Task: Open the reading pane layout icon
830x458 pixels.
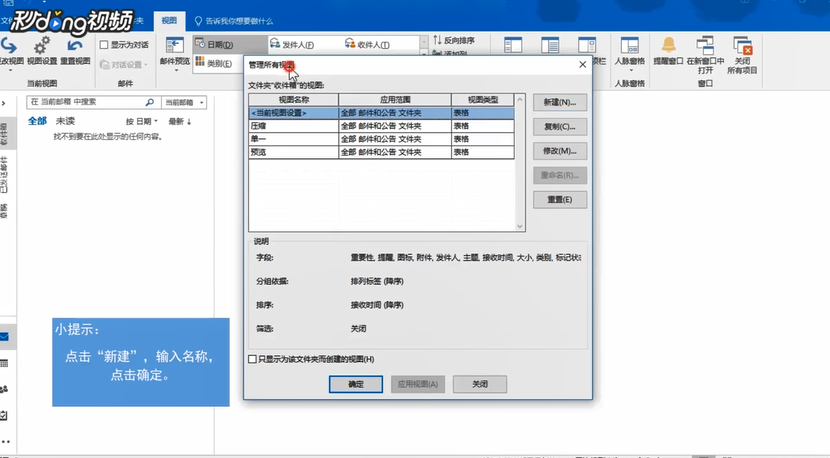Action: (550, 46)
